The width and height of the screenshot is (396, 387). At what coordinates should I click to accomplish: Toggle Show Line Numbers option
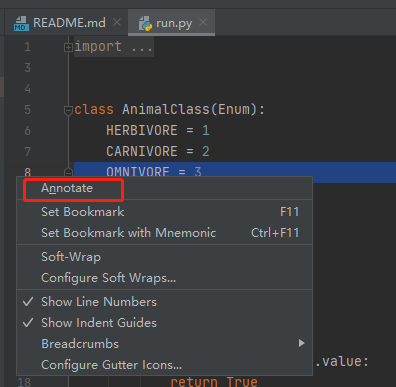click(x=164, y=302)
